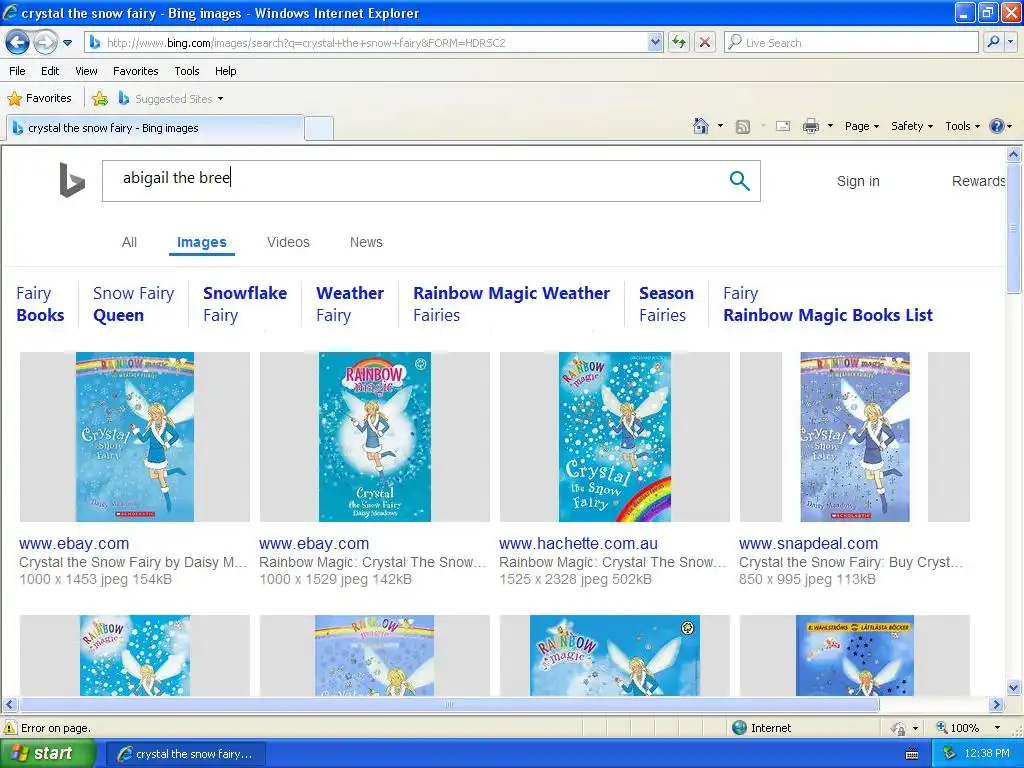Click the Error on page warning icon
The height and width of the screenshot is (768, 1024).
(10, 728)
